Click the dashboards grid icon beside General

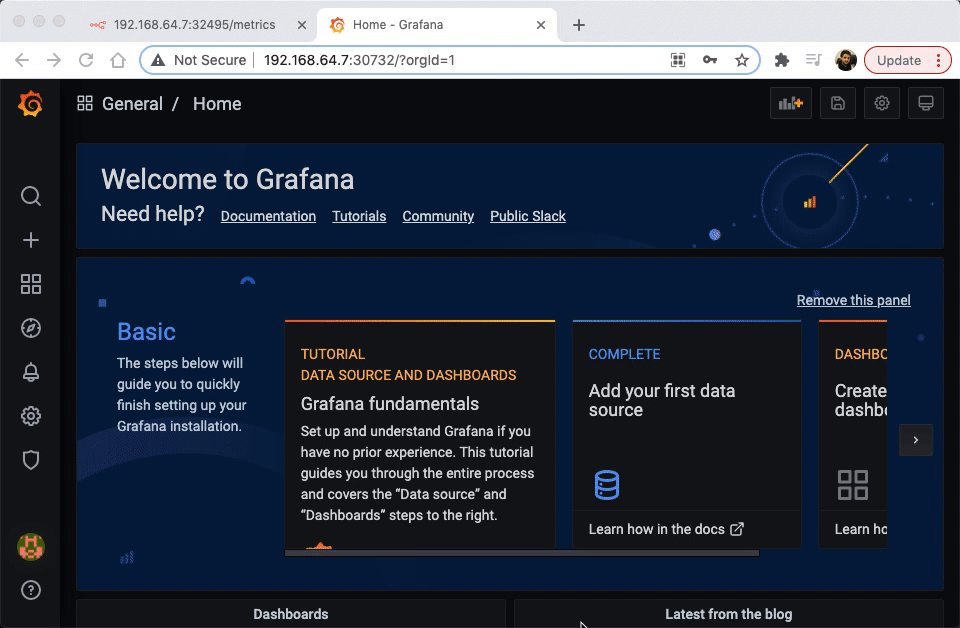85,103
